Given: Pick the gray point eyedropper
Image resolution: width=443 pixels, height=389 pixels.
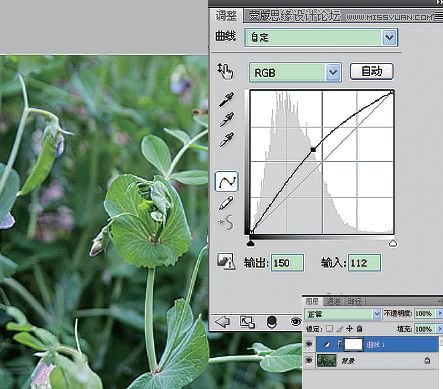Looking at the screenshot, I should 226,120.
